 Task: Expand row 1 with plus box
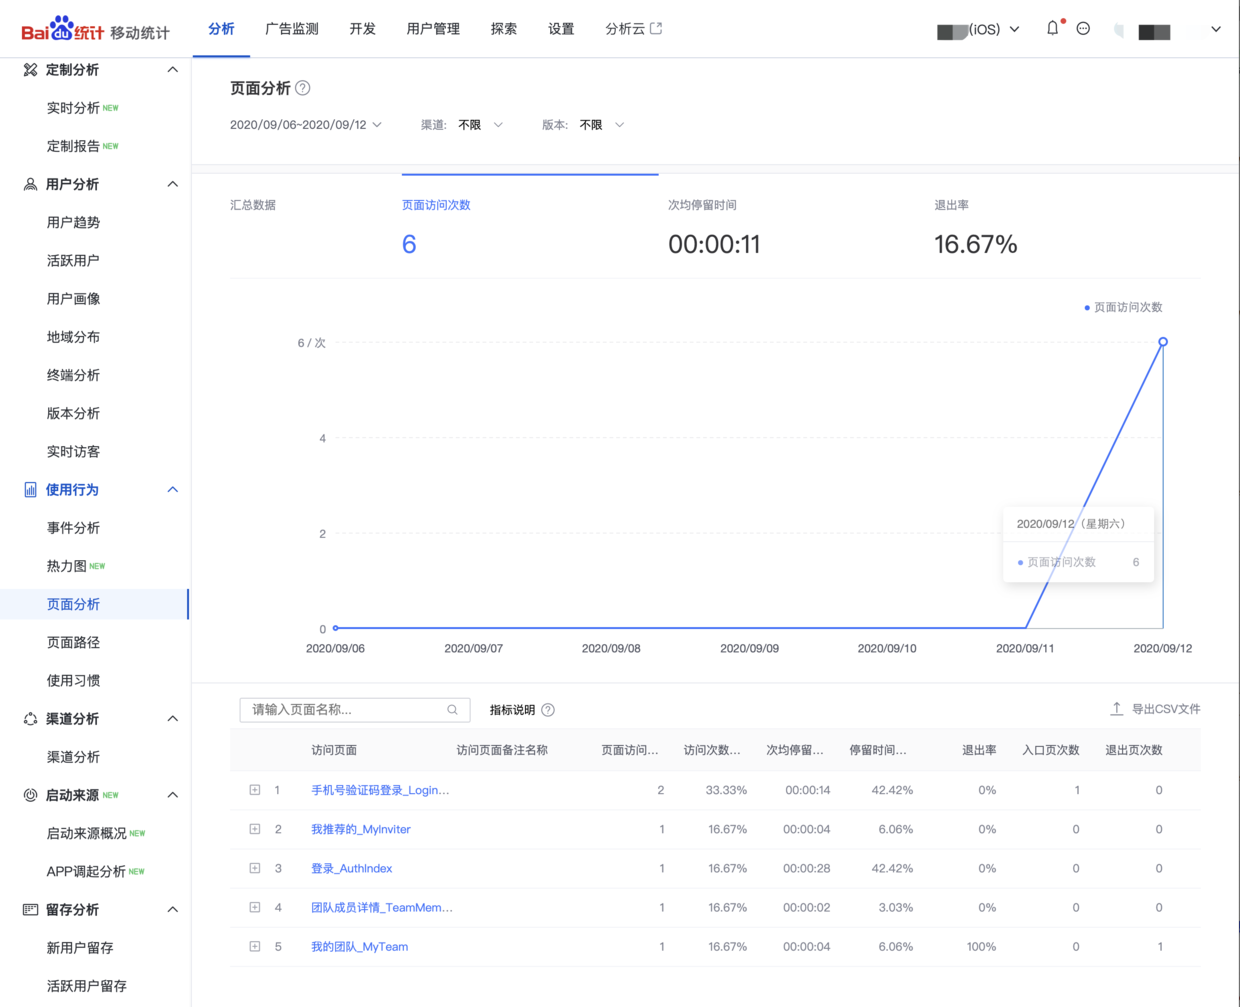click(255, 790)
